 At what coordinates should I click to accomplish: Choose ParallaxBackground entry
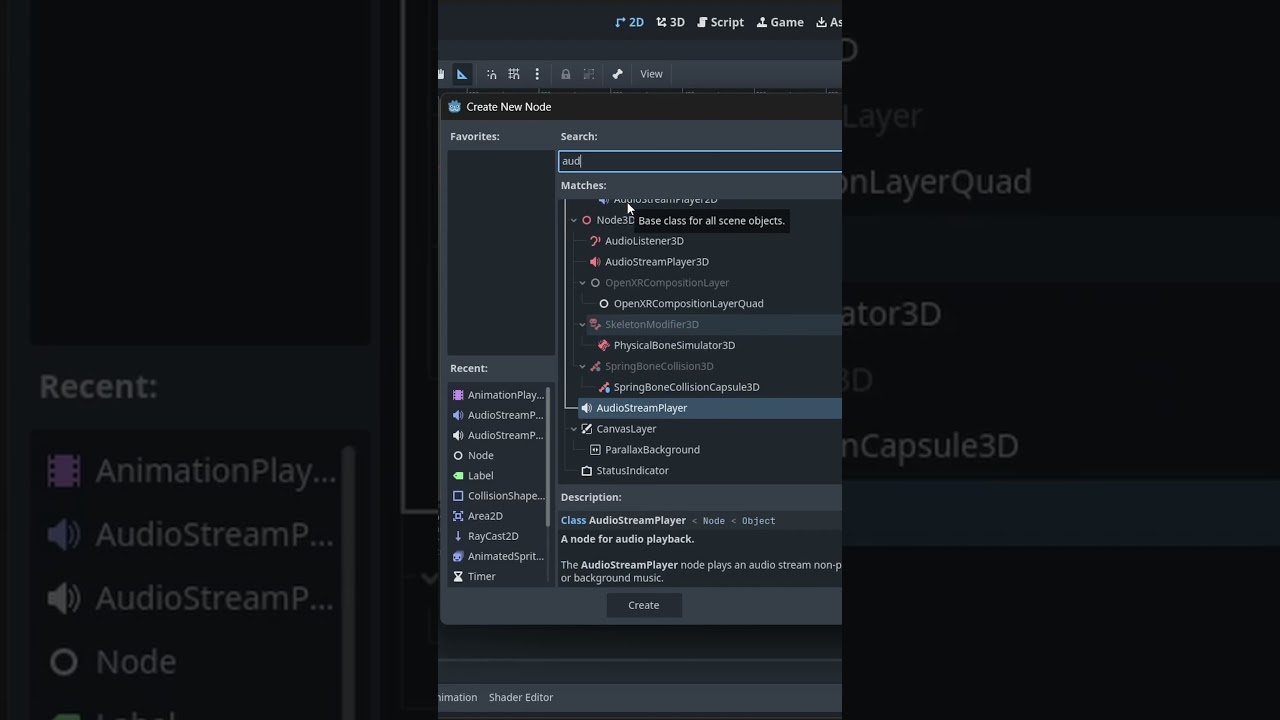pos(652,450)
